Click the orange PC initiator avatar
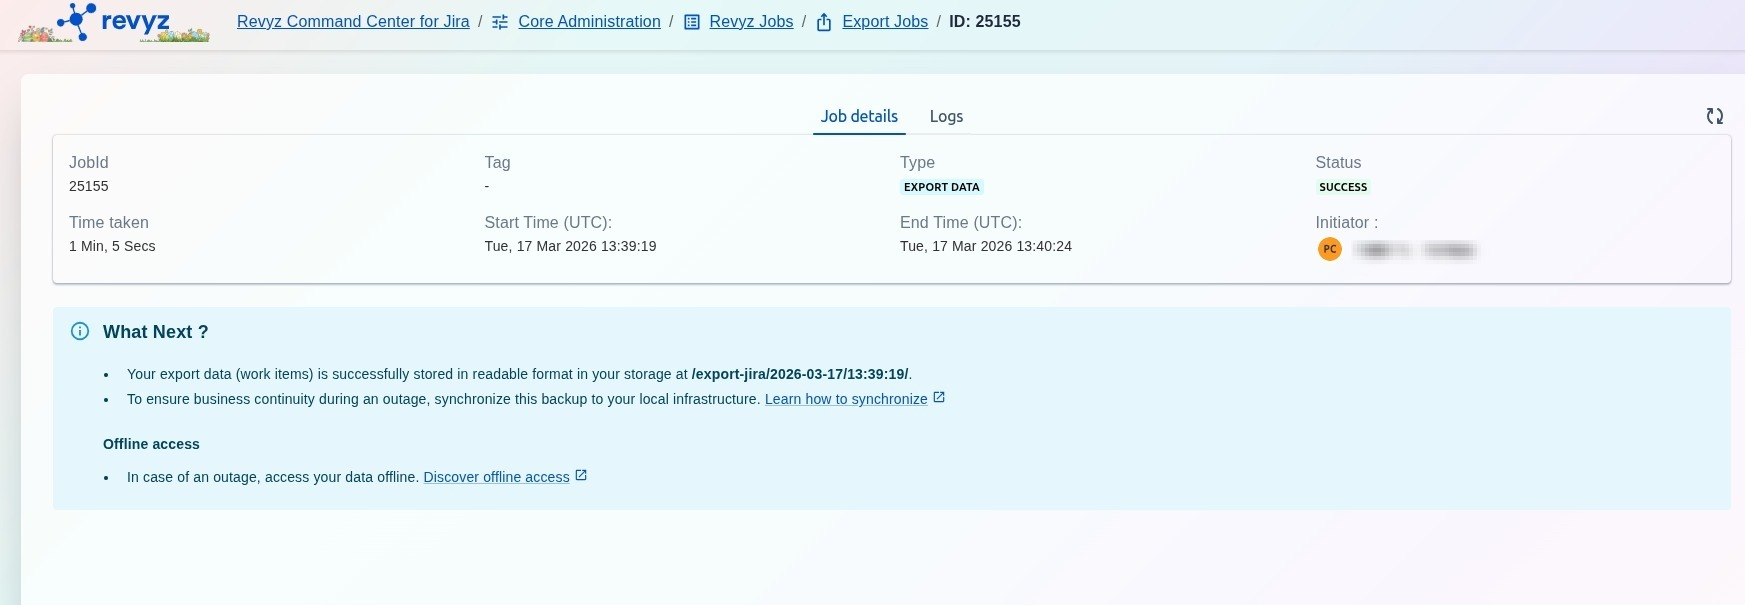 tap(1329, 249)
